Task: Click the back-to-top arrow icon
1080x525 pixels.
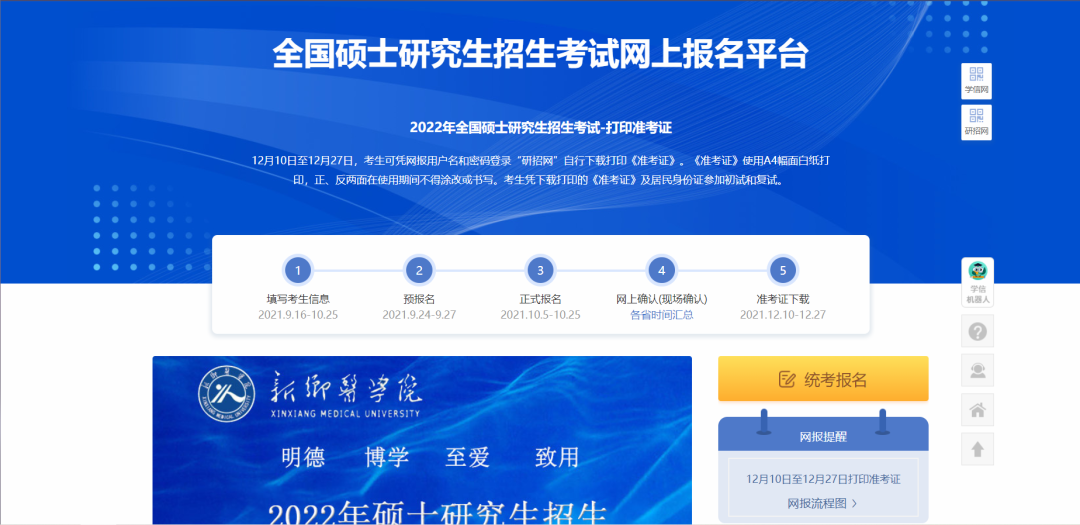Action: pos(977,449)
